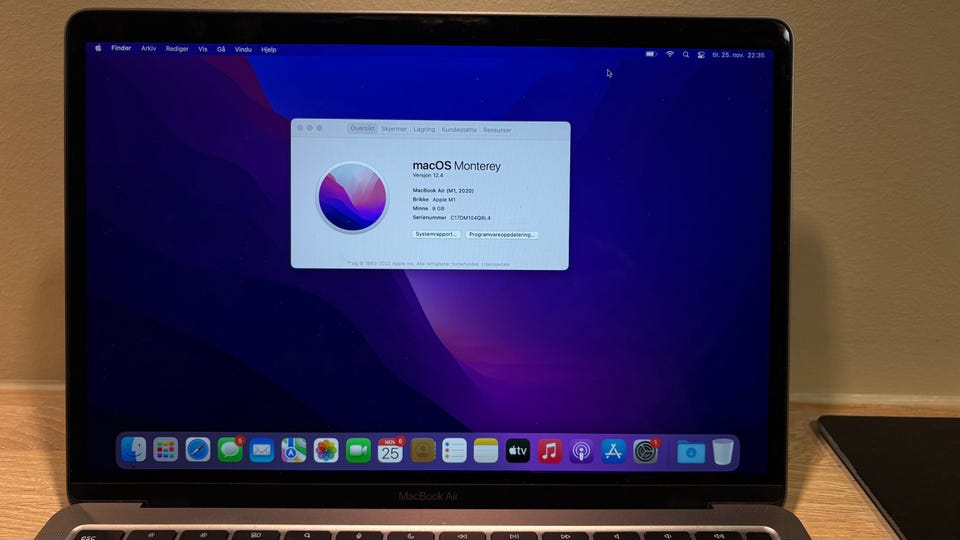Open the Mail app icon
Viewport: 960px width, 540px height.
pos(261,451)
